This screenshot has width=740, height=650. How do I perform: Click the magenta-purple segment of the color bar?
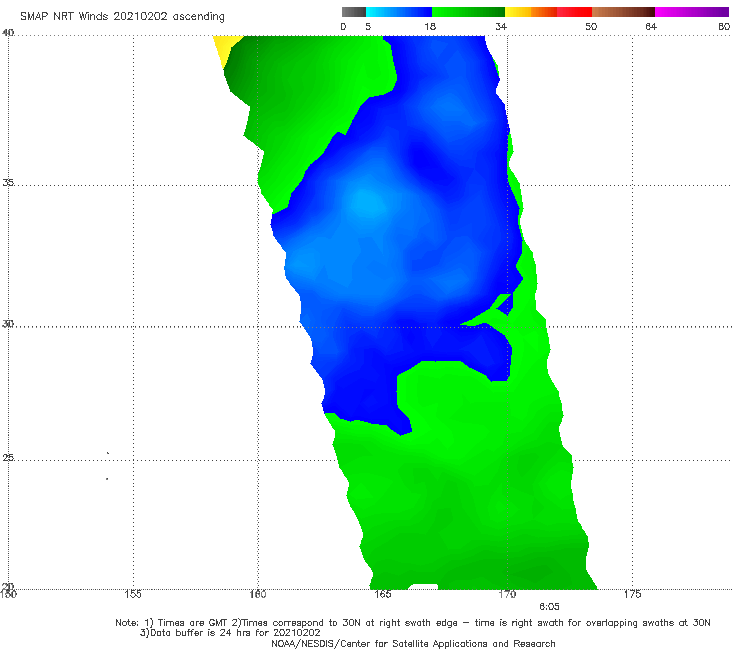pyautogui.click(x=692, y=12)
